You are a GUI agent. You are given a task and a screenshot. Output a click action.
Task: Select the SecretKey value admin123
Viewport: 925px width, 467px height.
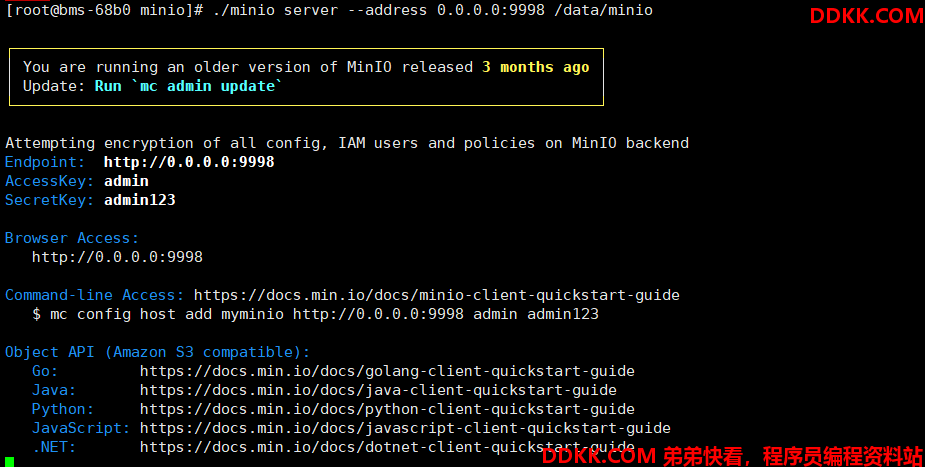pos(140,200)
